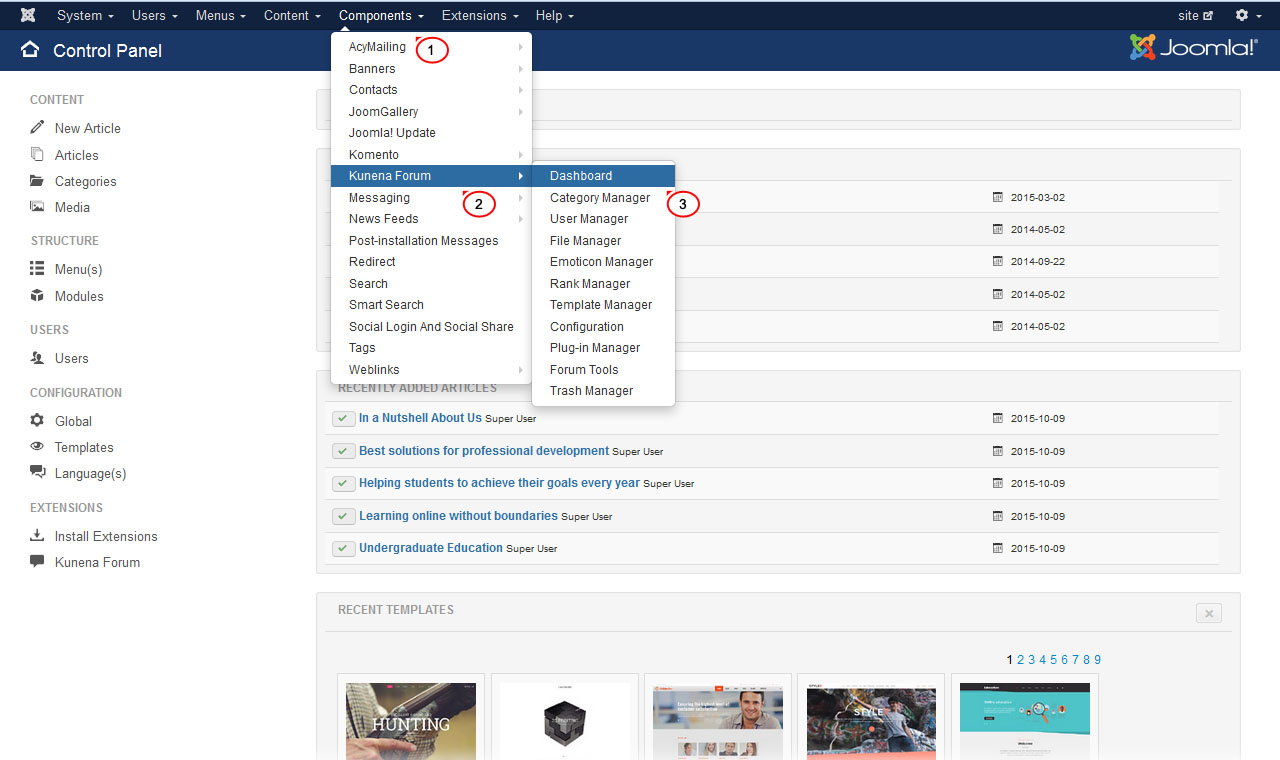1280x760 pixels.
Task: Click the Users people icon
Action: [37, 357]
